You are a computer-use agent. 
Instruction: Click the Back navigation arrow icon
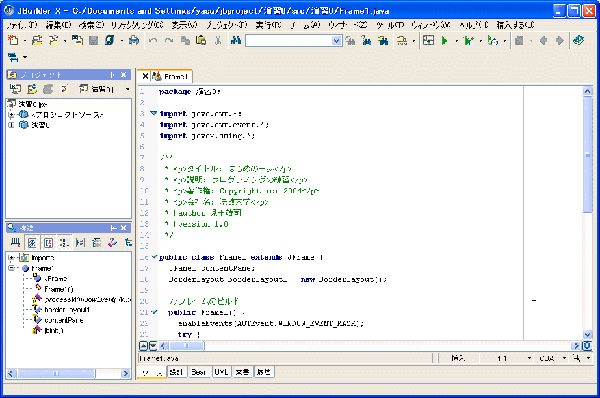[543, 40]
